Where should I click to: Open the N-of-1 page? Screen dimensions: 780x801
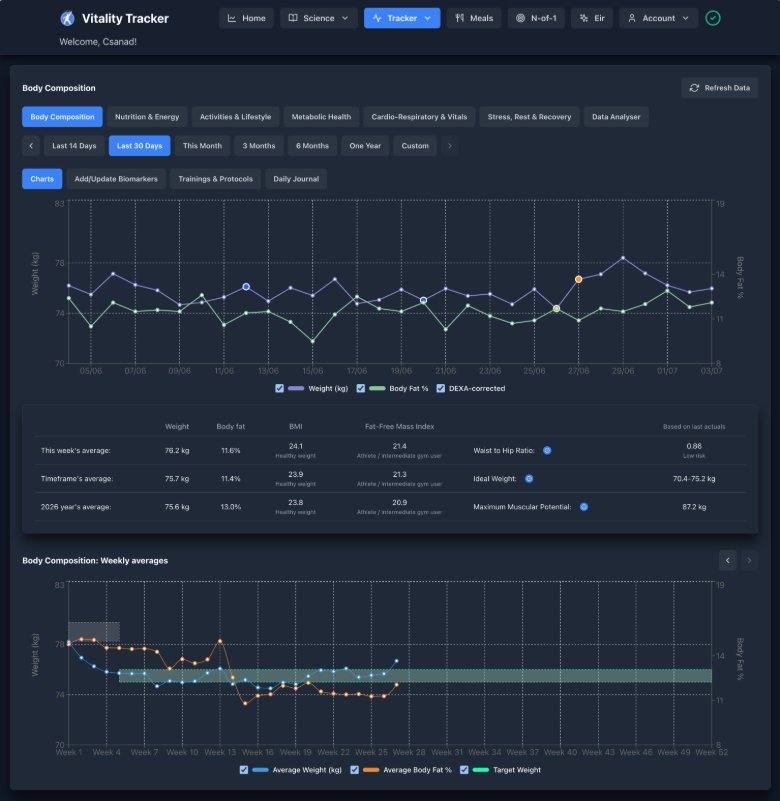tap(536, 18)
